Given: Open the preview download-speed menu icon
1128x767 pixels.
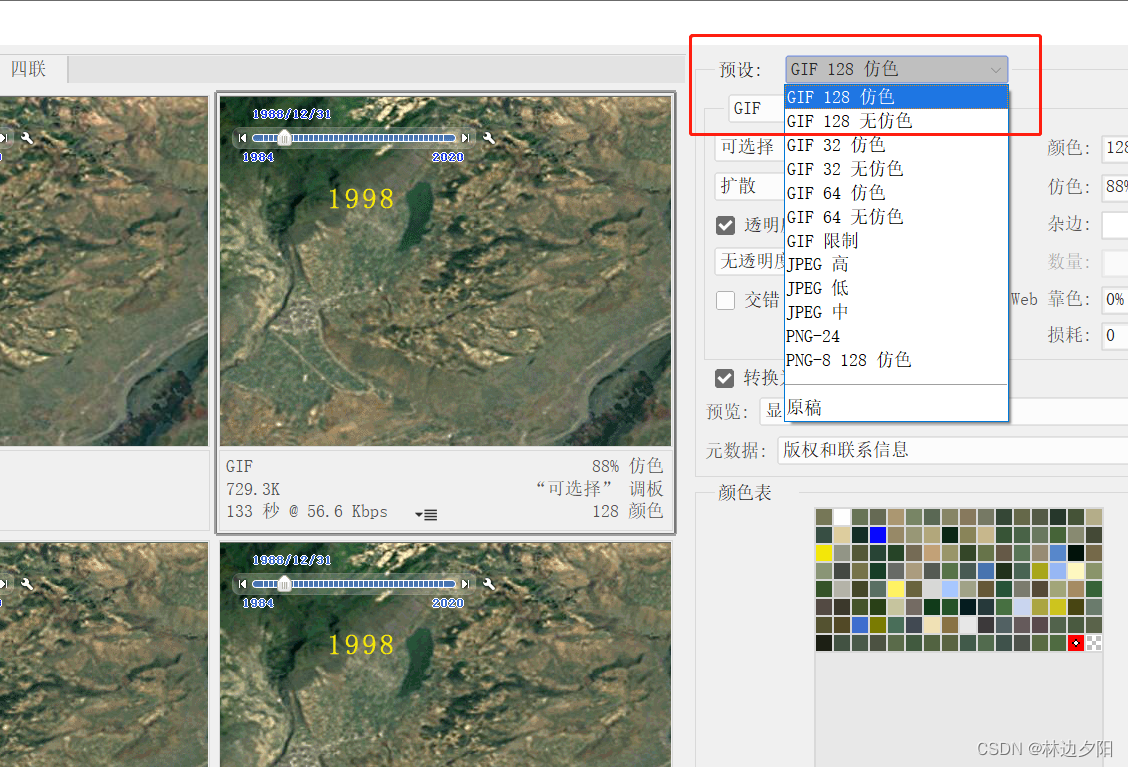Looking at the screenshot, I should pyautogui.click(x=426, y=514).
